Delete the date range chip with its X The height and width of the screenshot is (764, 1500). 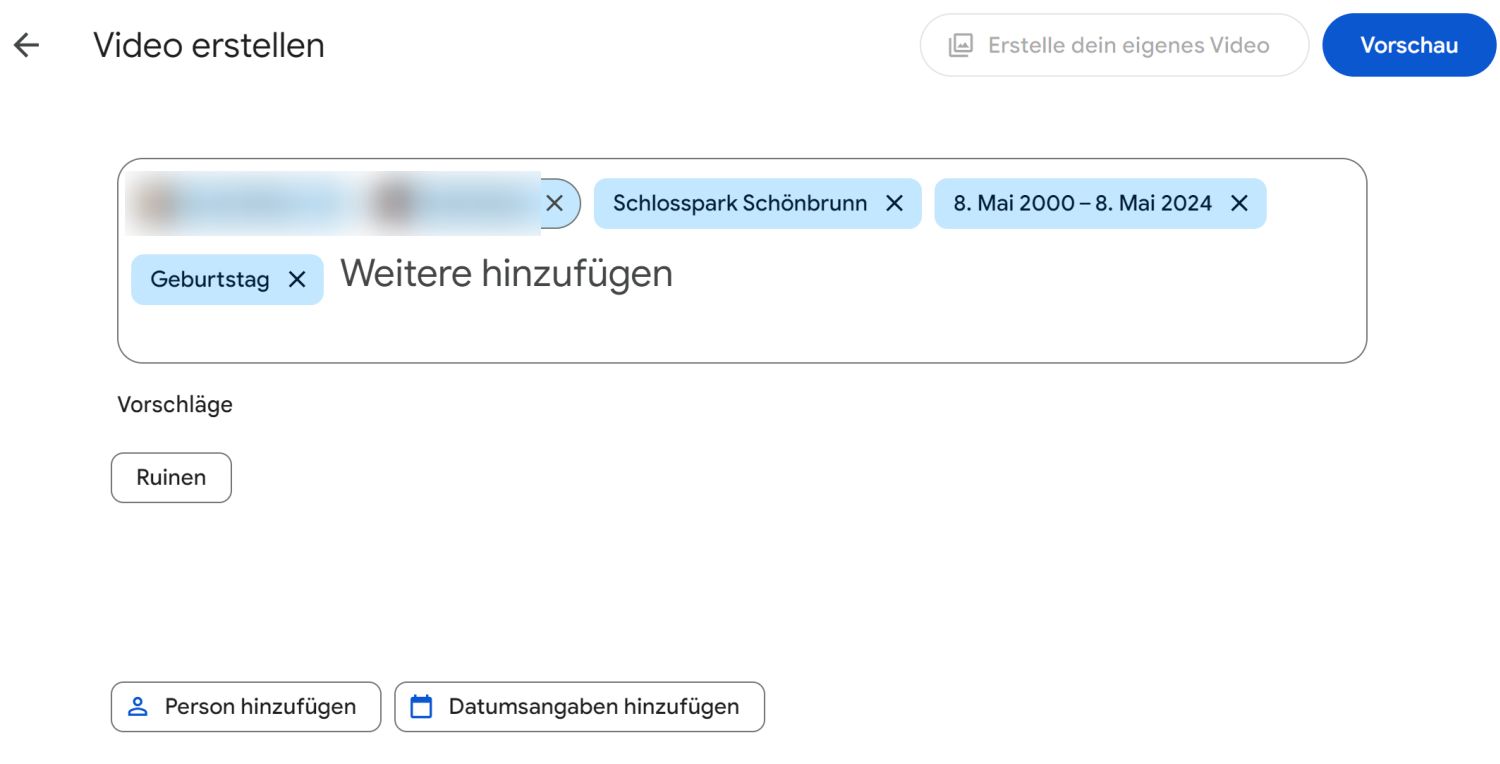pyautogui.click(x=1239, y=203)
